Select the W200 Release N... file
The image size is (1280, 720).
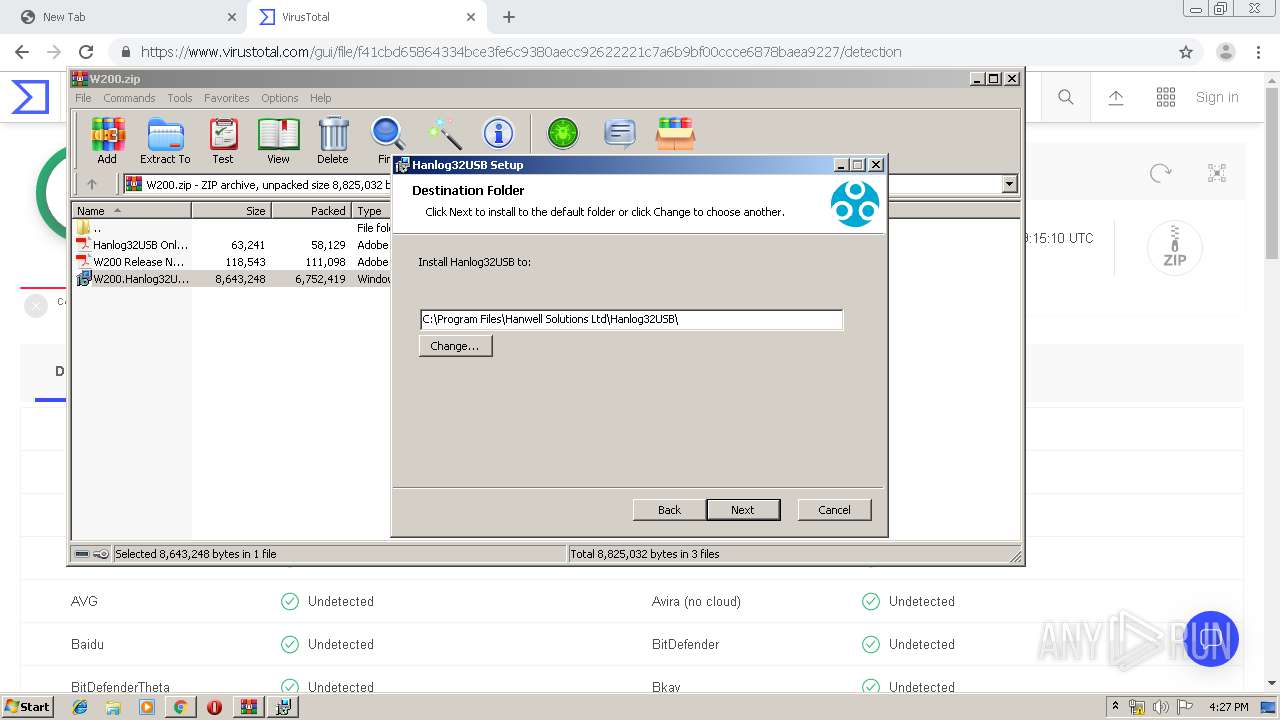point(140,262)
